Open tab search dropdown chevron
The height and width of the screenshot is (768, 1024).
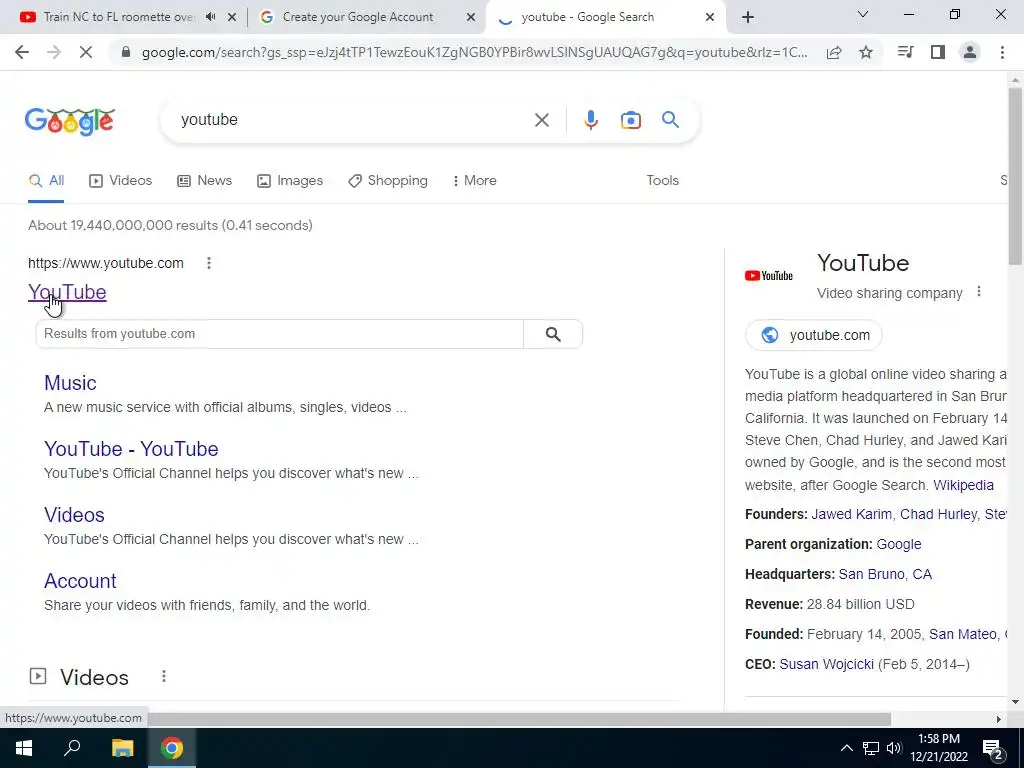coord(863,14)
